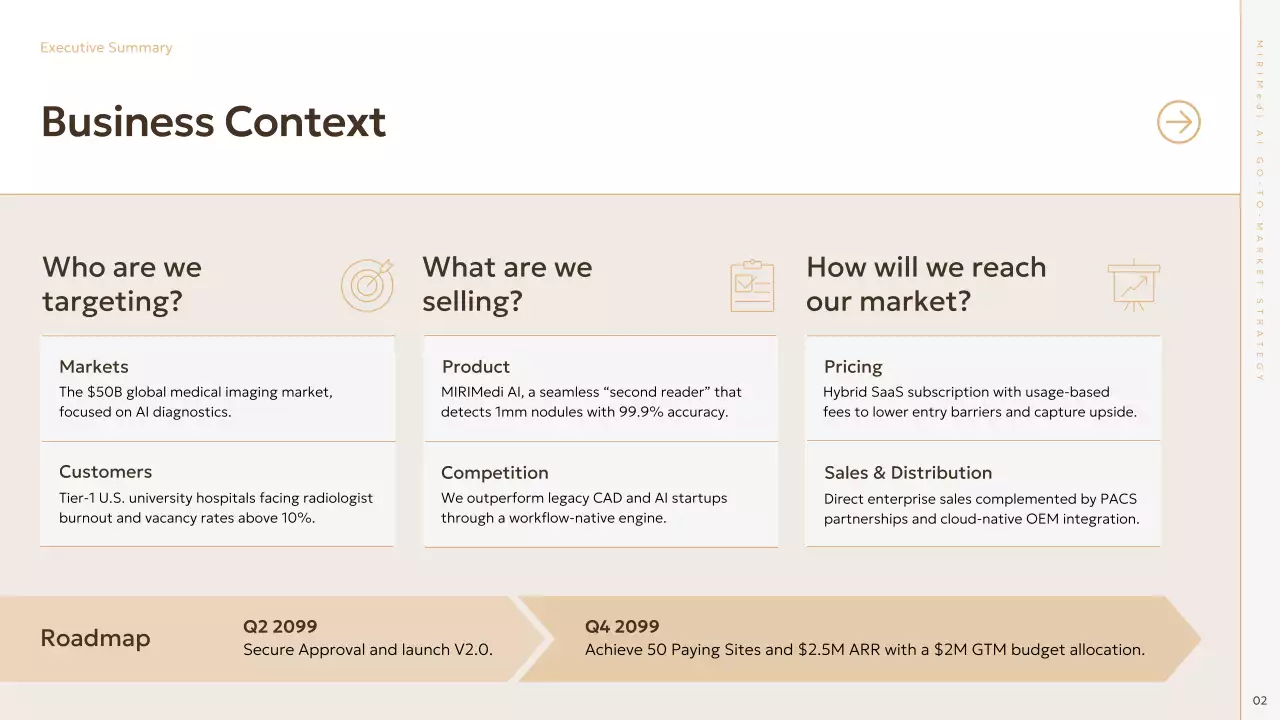
Task: Open the Pricing card
Action: click(x=983, y=388)
